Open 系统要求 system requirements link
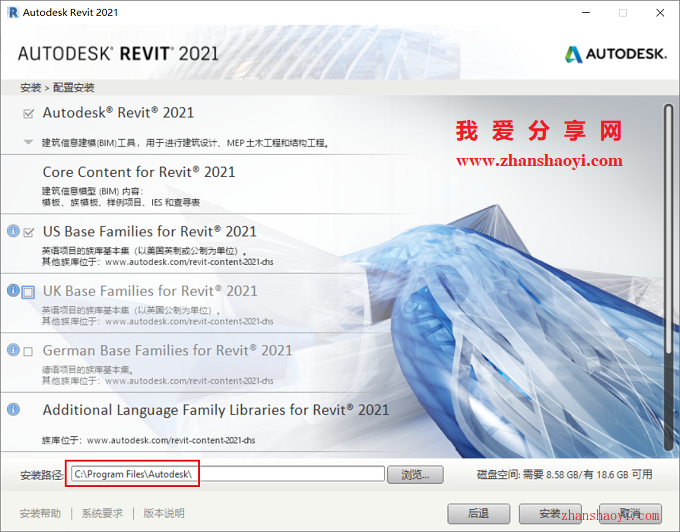The width and height of the screenshot is (680, 532). (x=102, y=513)
